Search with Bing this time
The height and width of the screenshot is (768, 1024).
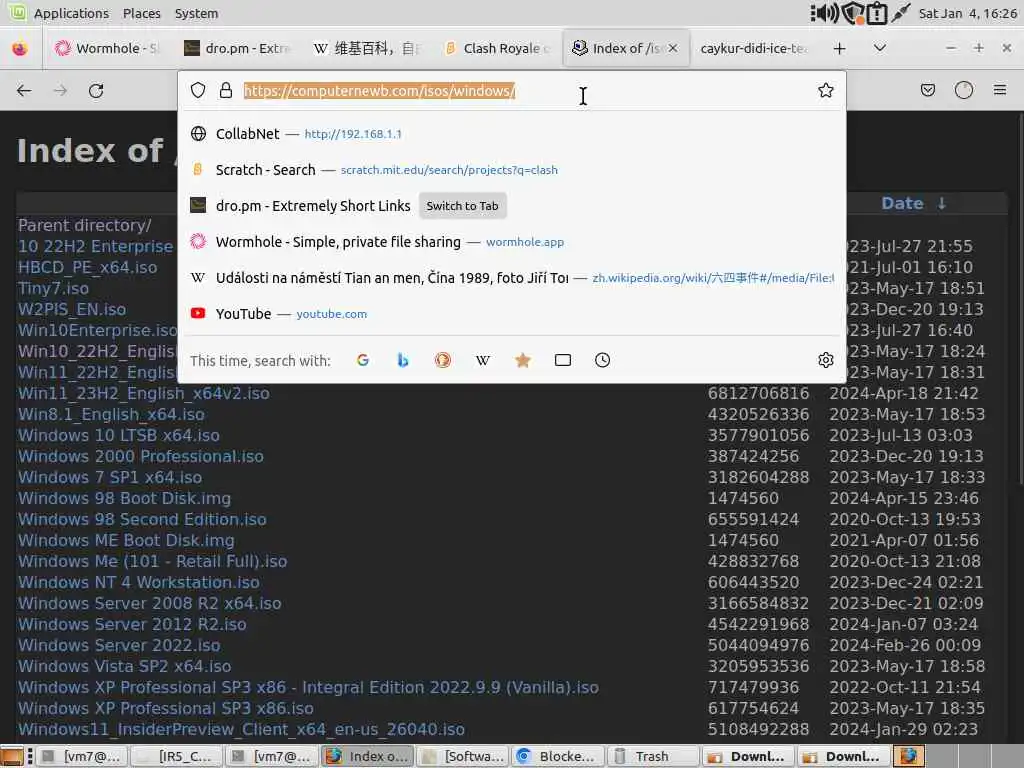pyautogui.click(x=403, y=360)
